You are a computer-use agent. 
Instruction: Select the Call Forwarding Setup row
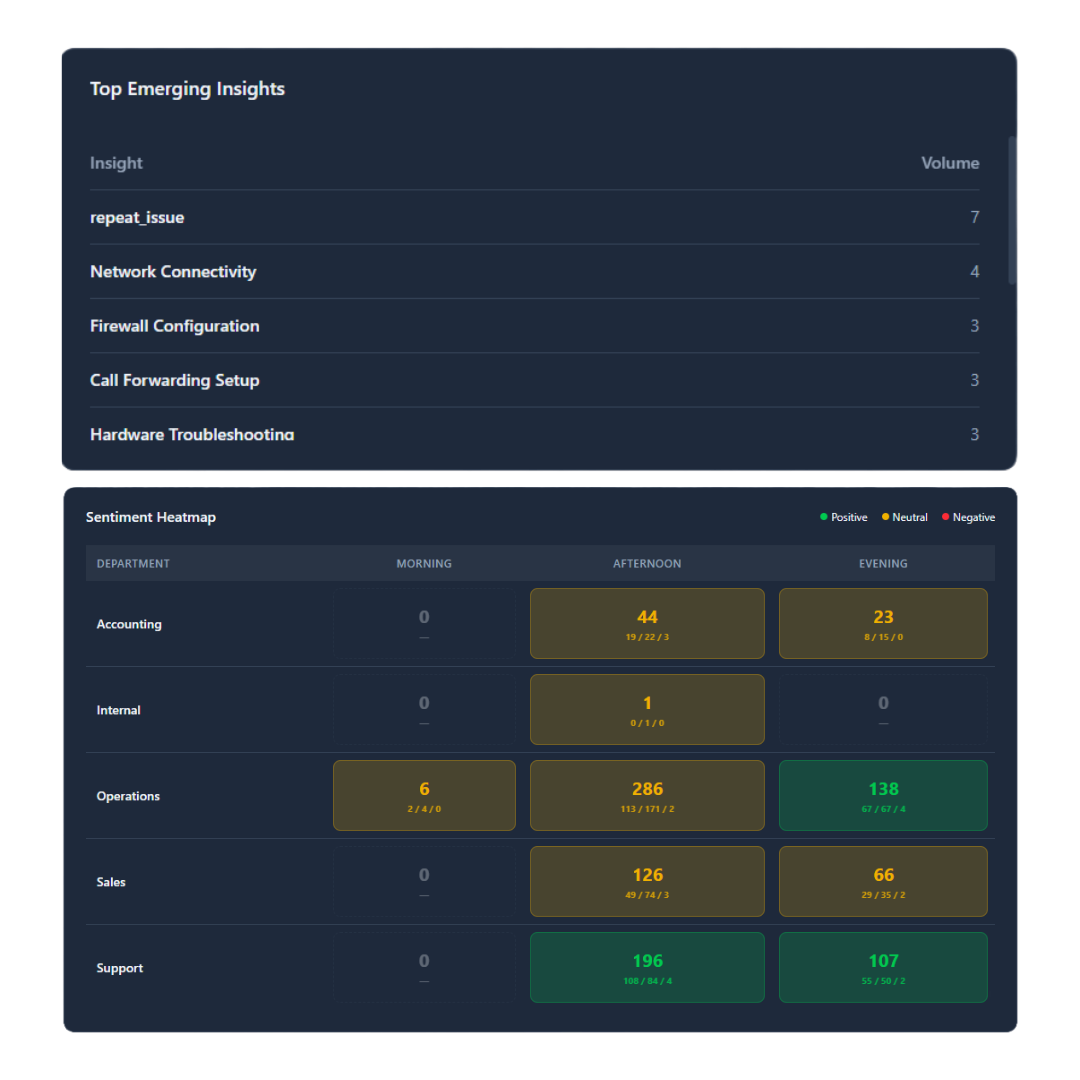[x=534, y=380]
